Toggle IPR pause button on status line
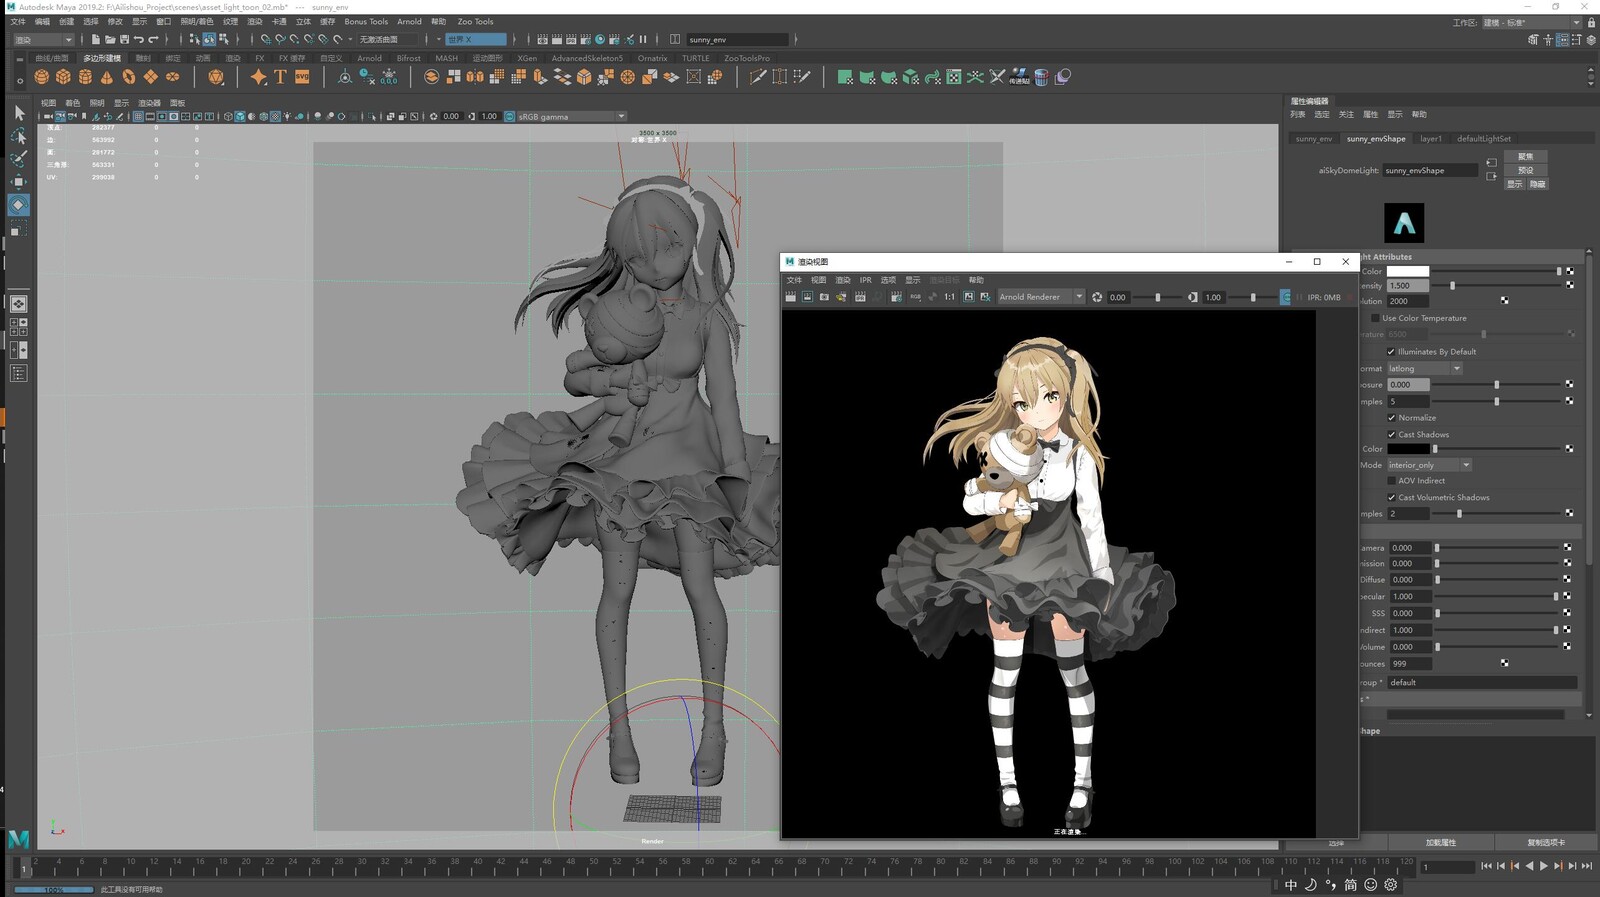1600x897 pixels. point(643,39)
